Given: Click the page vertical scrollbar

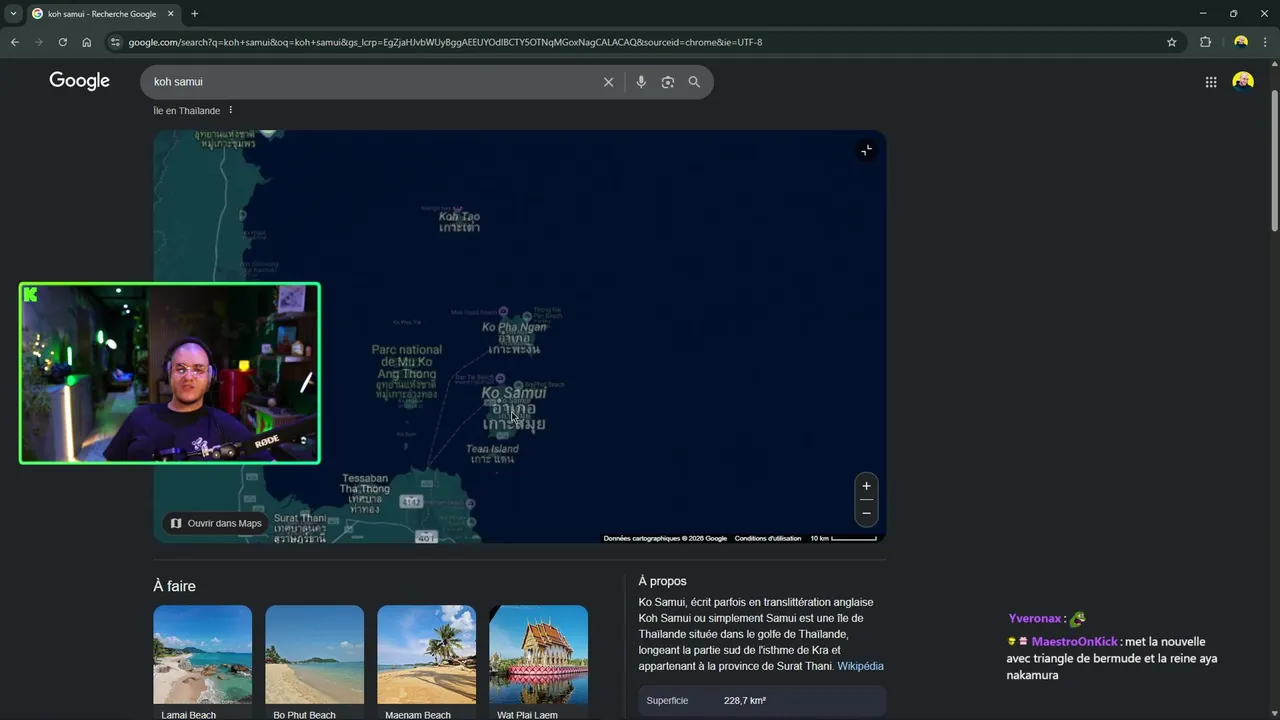Looking at the screenshot, I should coord(1274,160).
